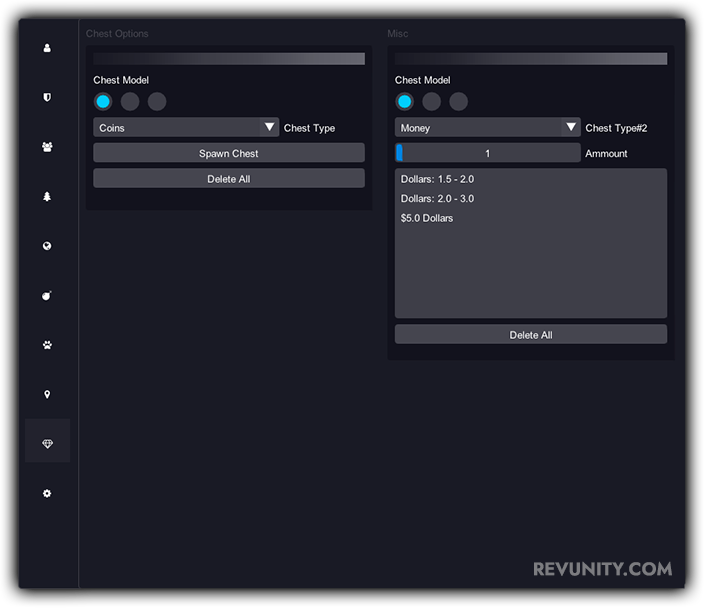Adjust the Ammount slider
Screen dimensions: 704x608
(x=487, y=153)
